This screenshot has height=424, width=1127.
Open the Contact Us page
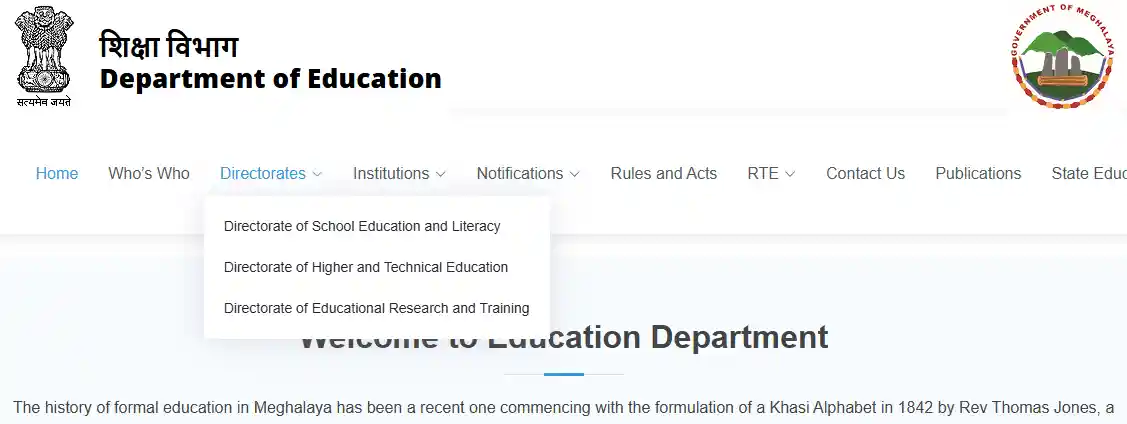point(865,173)
